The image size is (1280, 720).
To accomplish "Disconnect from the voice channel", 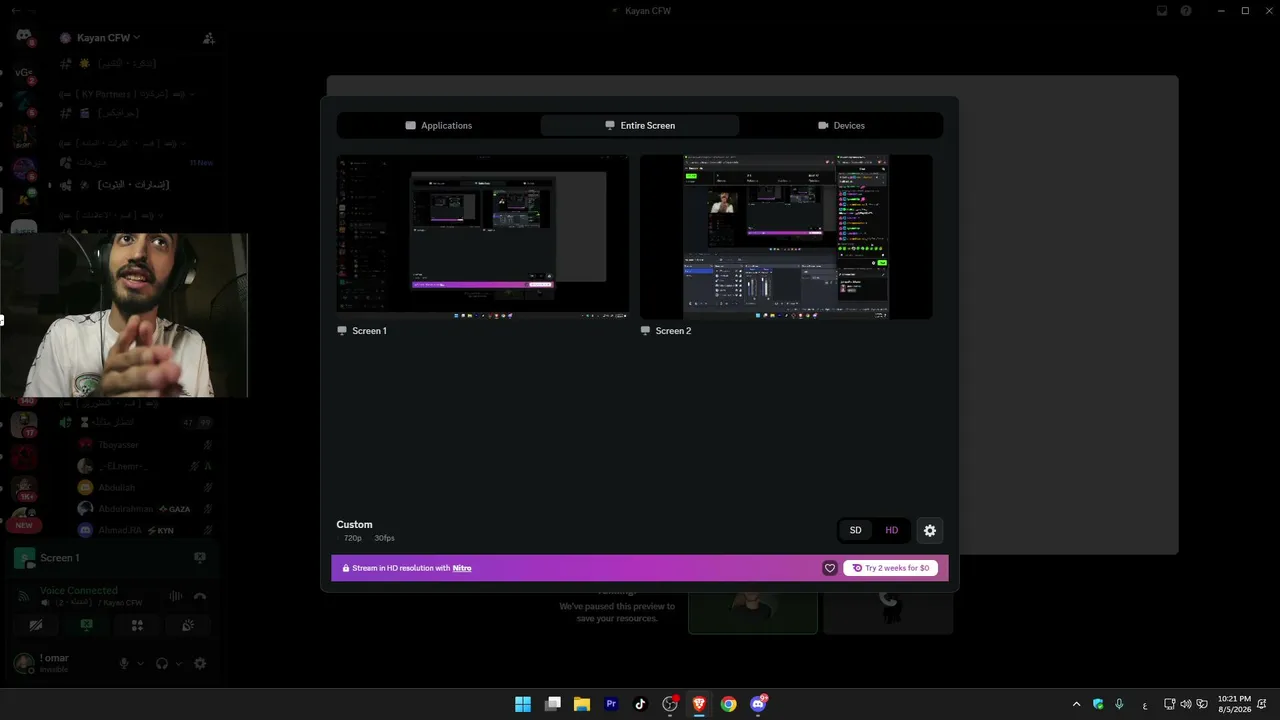I will click(200, 596).
